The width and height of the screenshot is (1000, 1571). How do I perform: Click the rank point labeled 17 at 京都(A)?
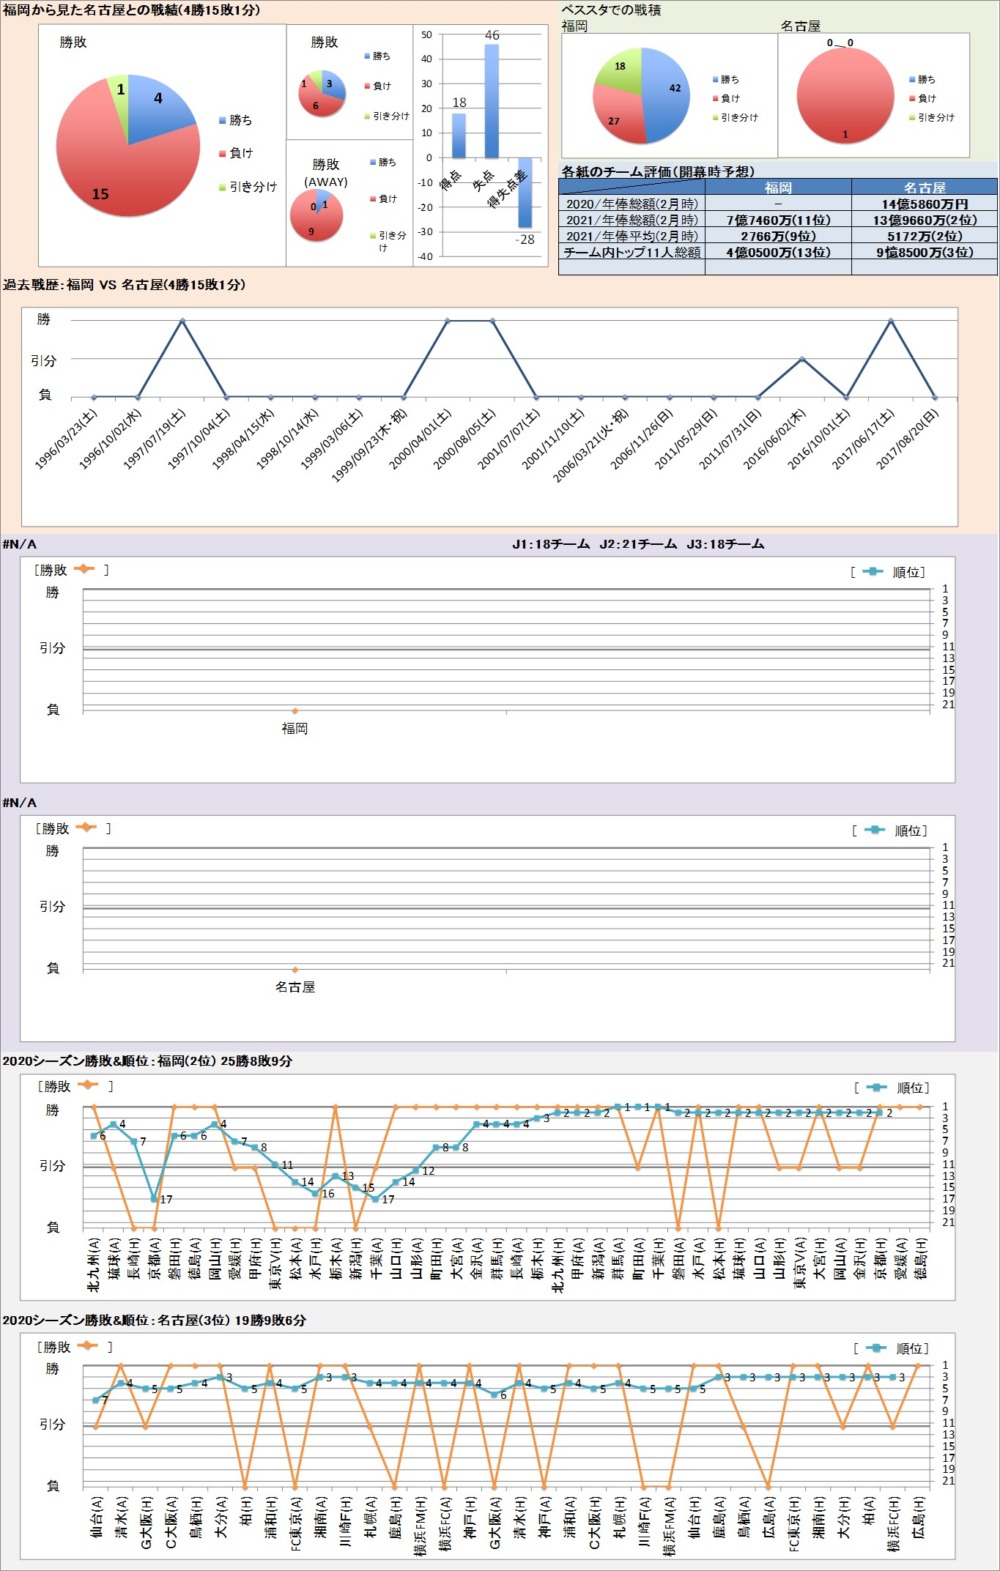(x=154, y=1199)
